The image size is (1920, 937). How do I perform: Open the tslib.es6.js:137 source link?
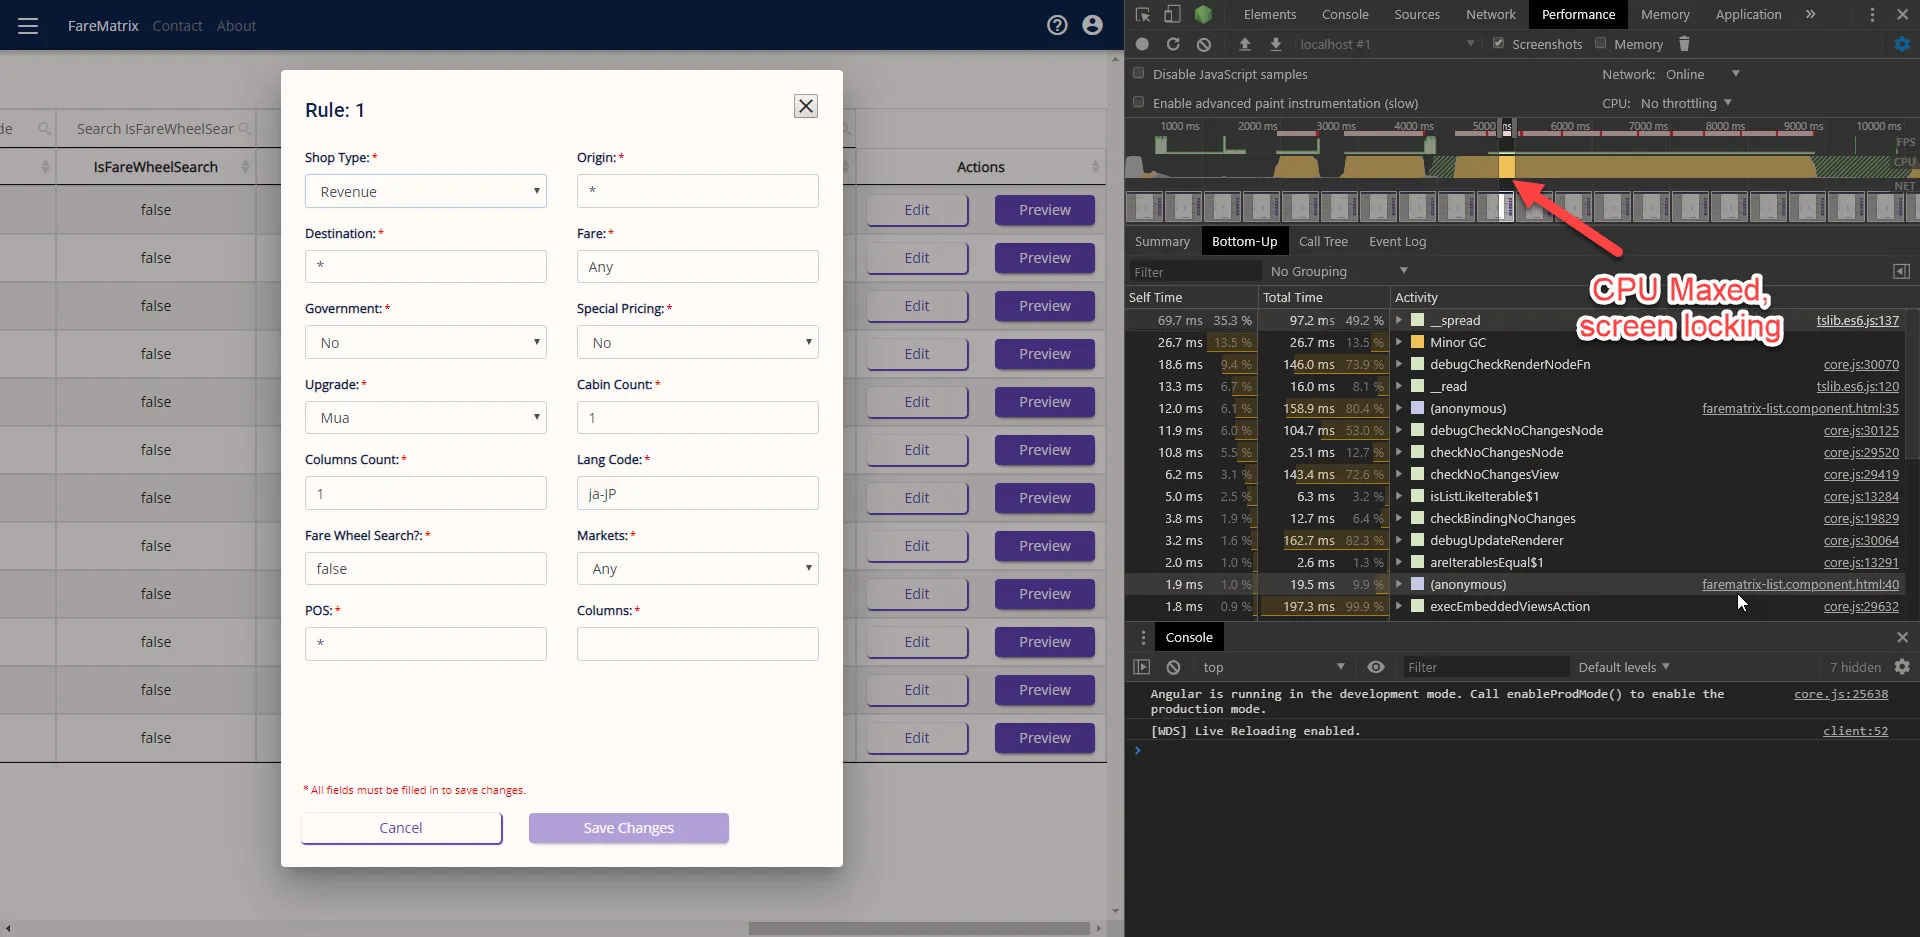1858,320
